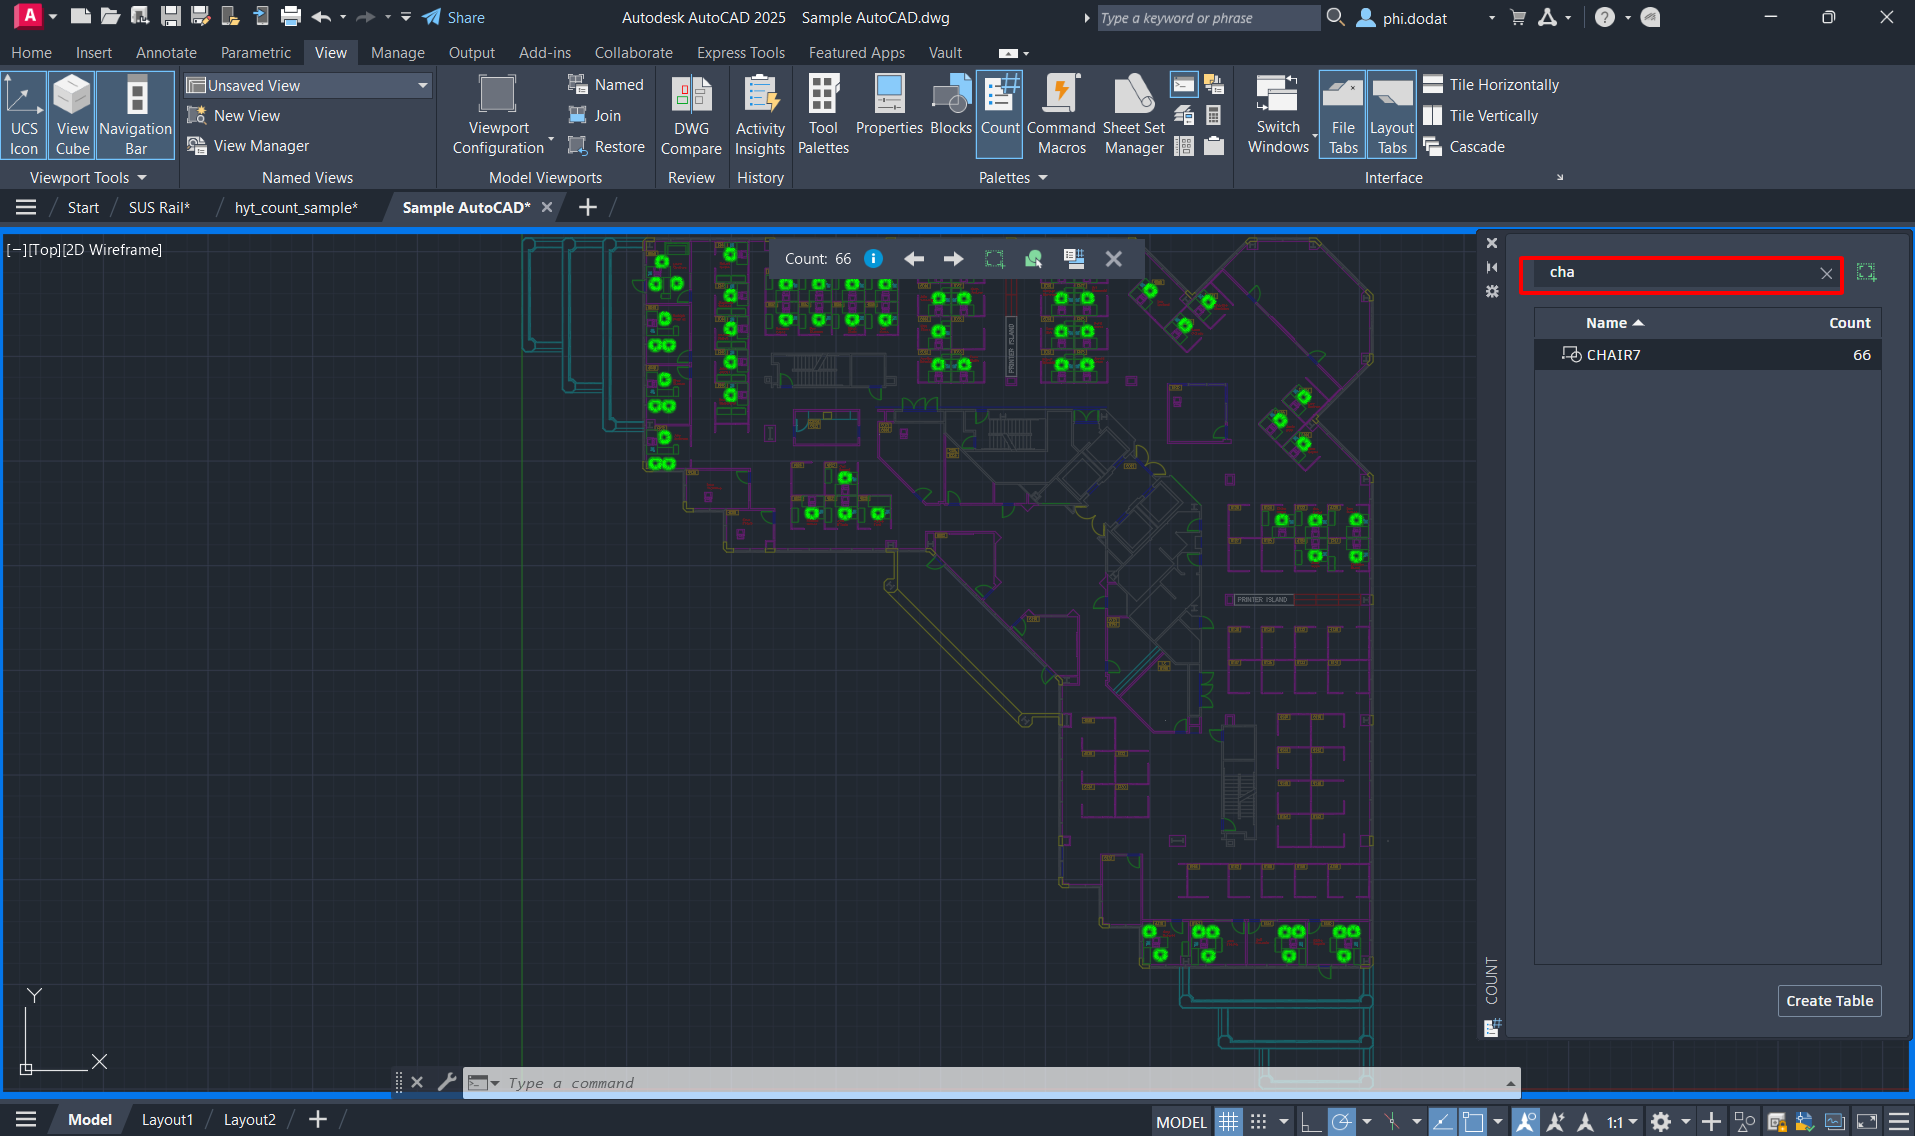Expand the Palettes panel dropdown

pos(1013,178)
